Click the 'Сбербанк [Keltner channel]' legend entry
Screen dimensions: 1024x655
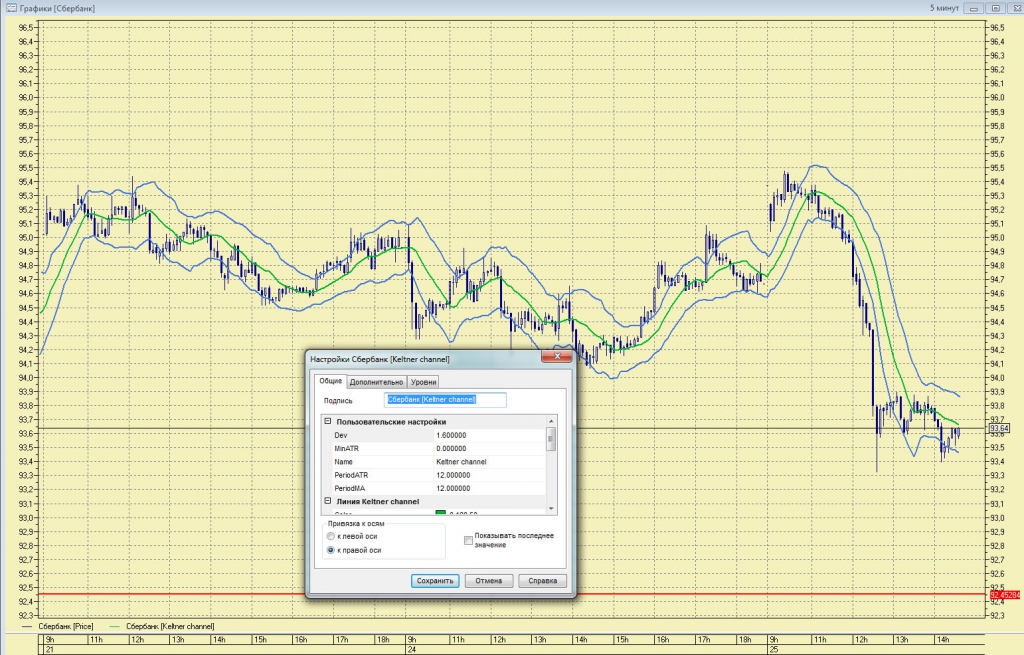pos(170,626)
